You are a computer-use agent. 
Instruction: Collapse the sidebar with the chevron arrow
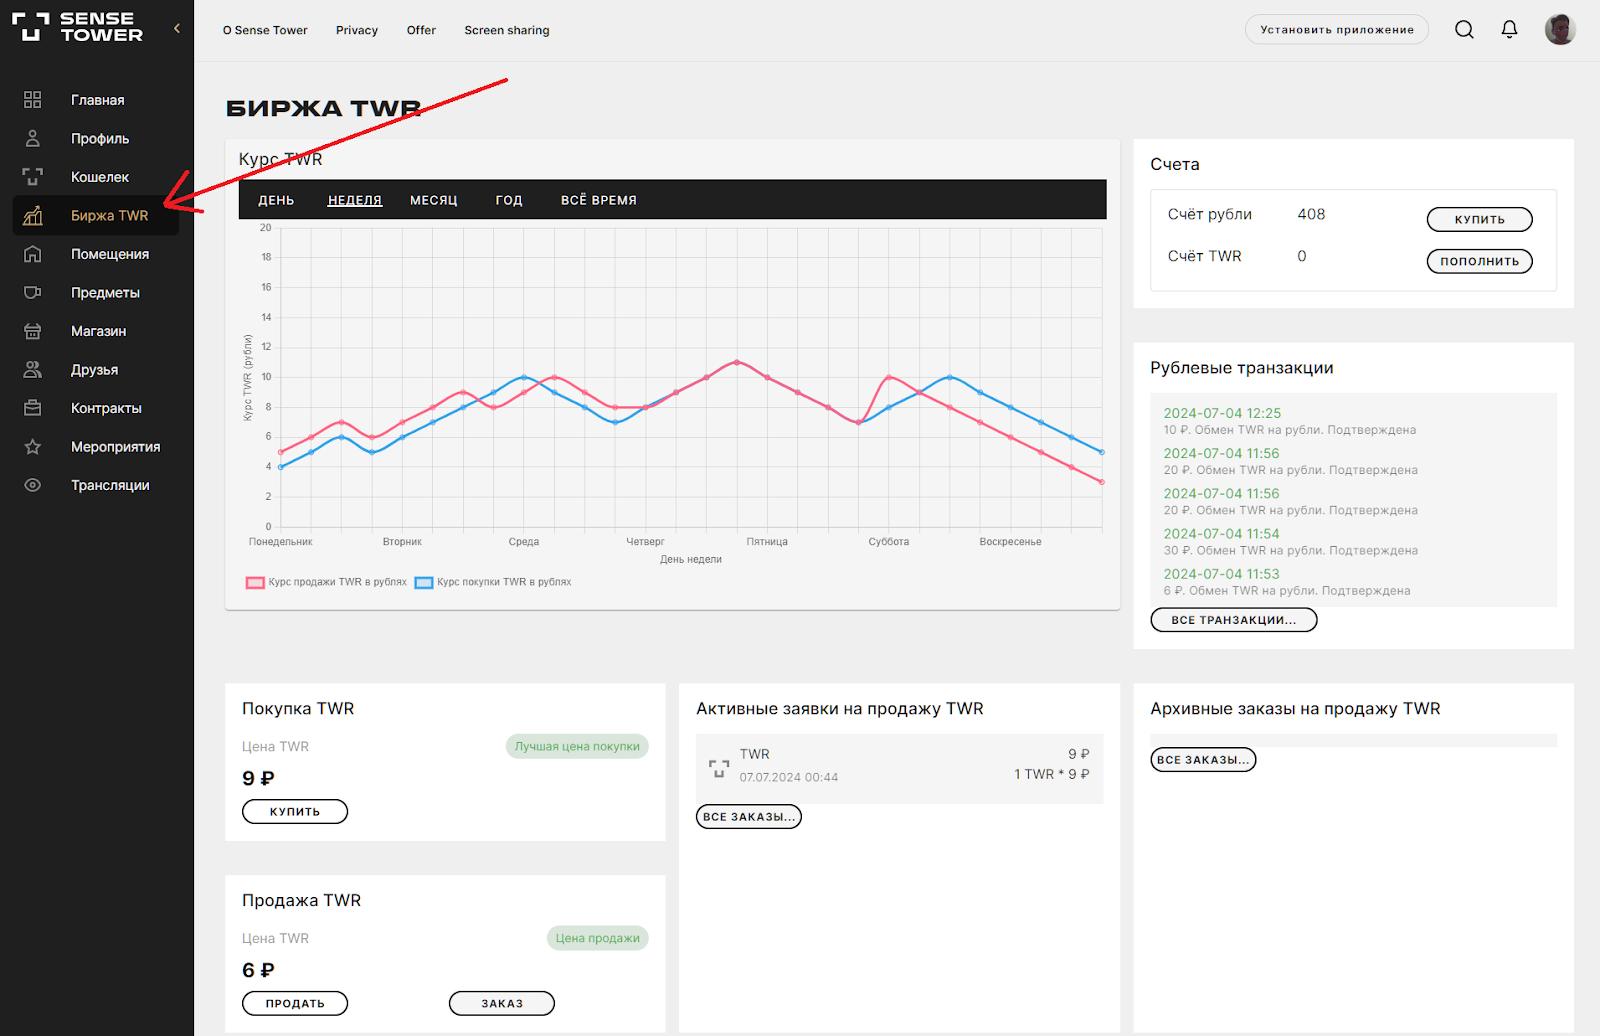click(177, 28)
